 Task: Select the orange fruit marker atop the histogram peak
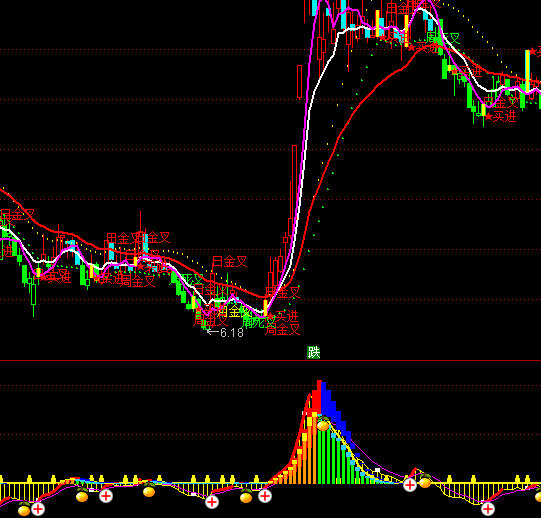[x=323, y=424]
